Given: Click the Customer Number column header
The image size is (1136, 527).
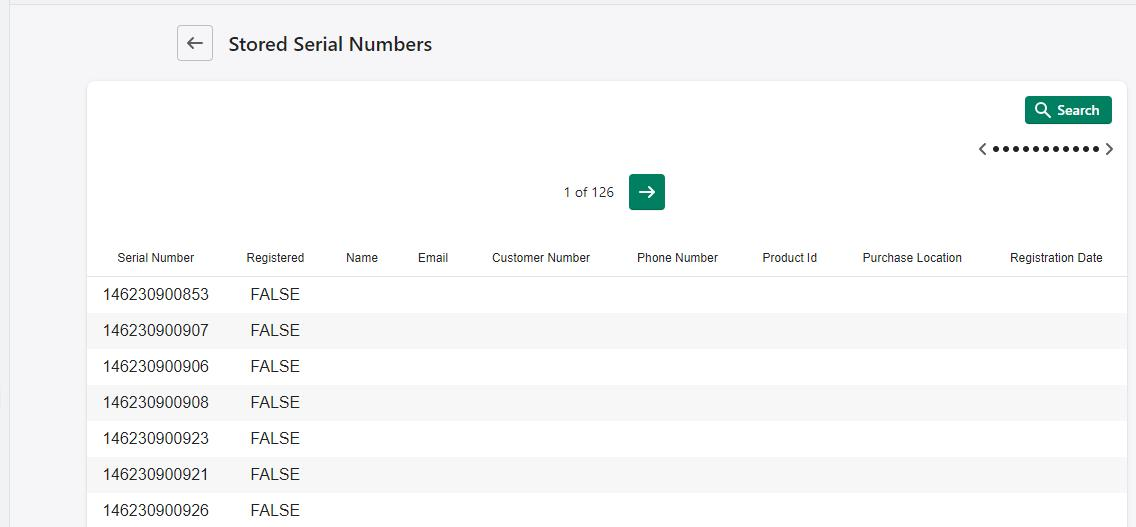Looking at the screenshot, I should 541,258.
